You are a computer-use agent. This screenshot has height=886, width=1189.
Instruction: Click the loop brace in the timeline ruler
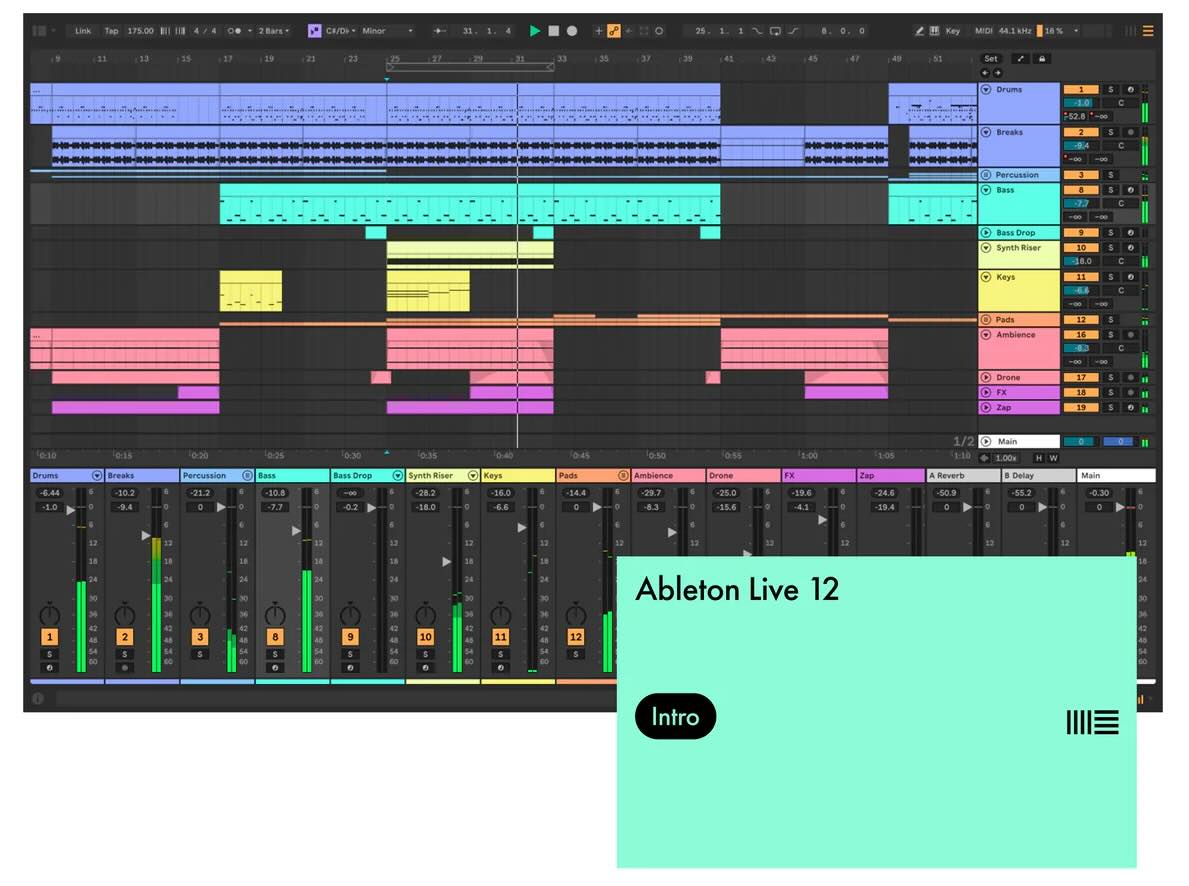click(x=470, y=68)
